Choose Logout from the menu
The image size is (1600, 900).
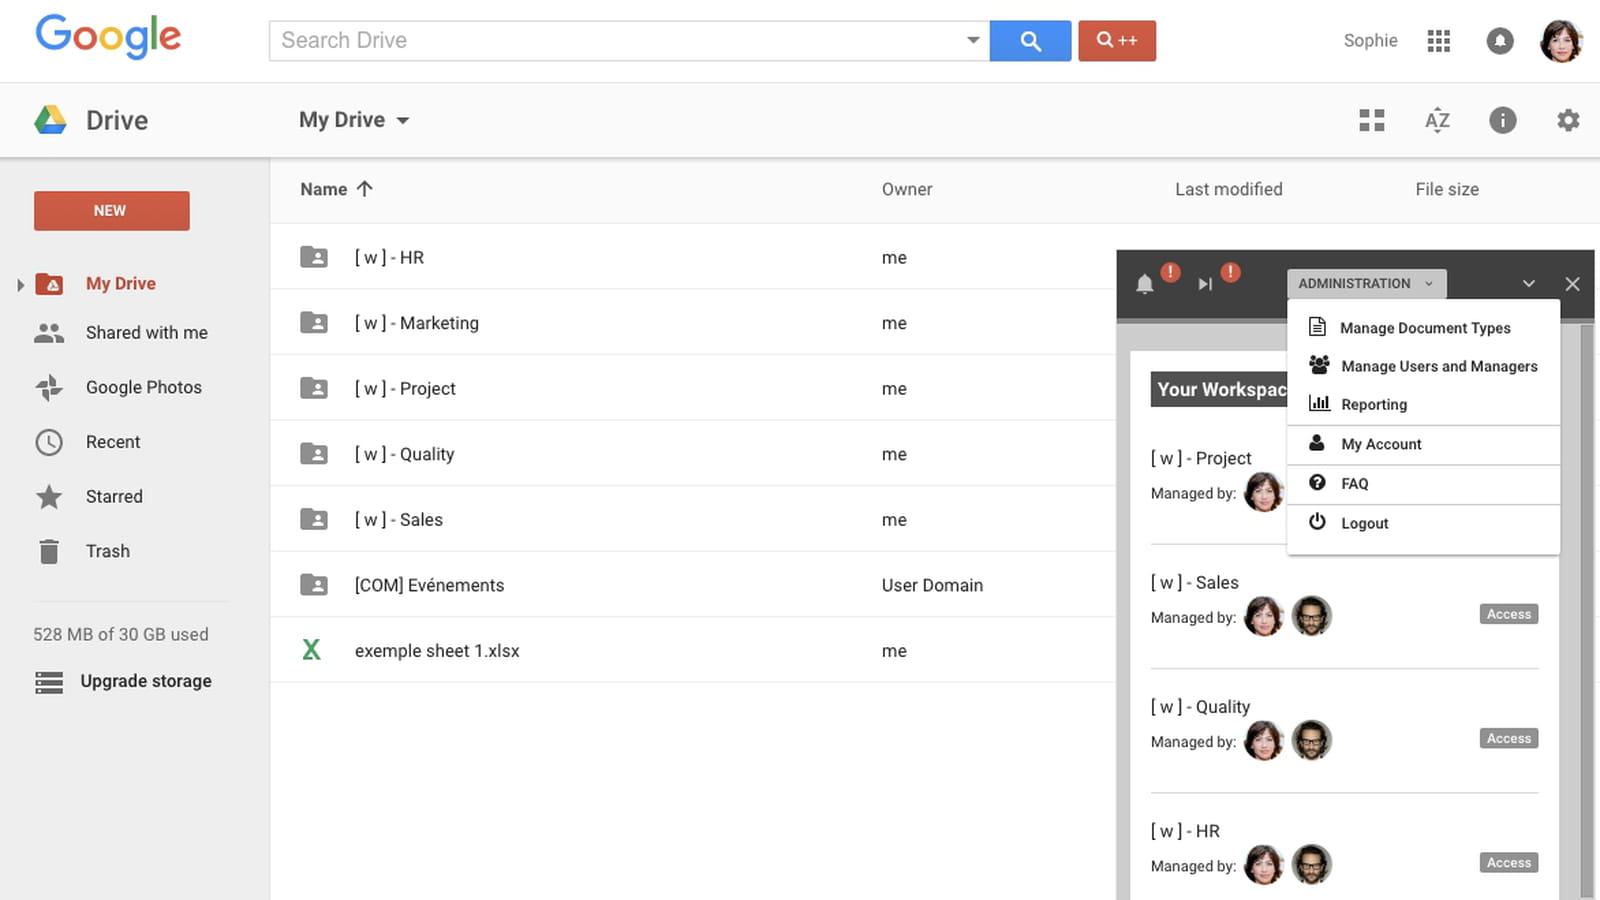[x=1423, y=523]
